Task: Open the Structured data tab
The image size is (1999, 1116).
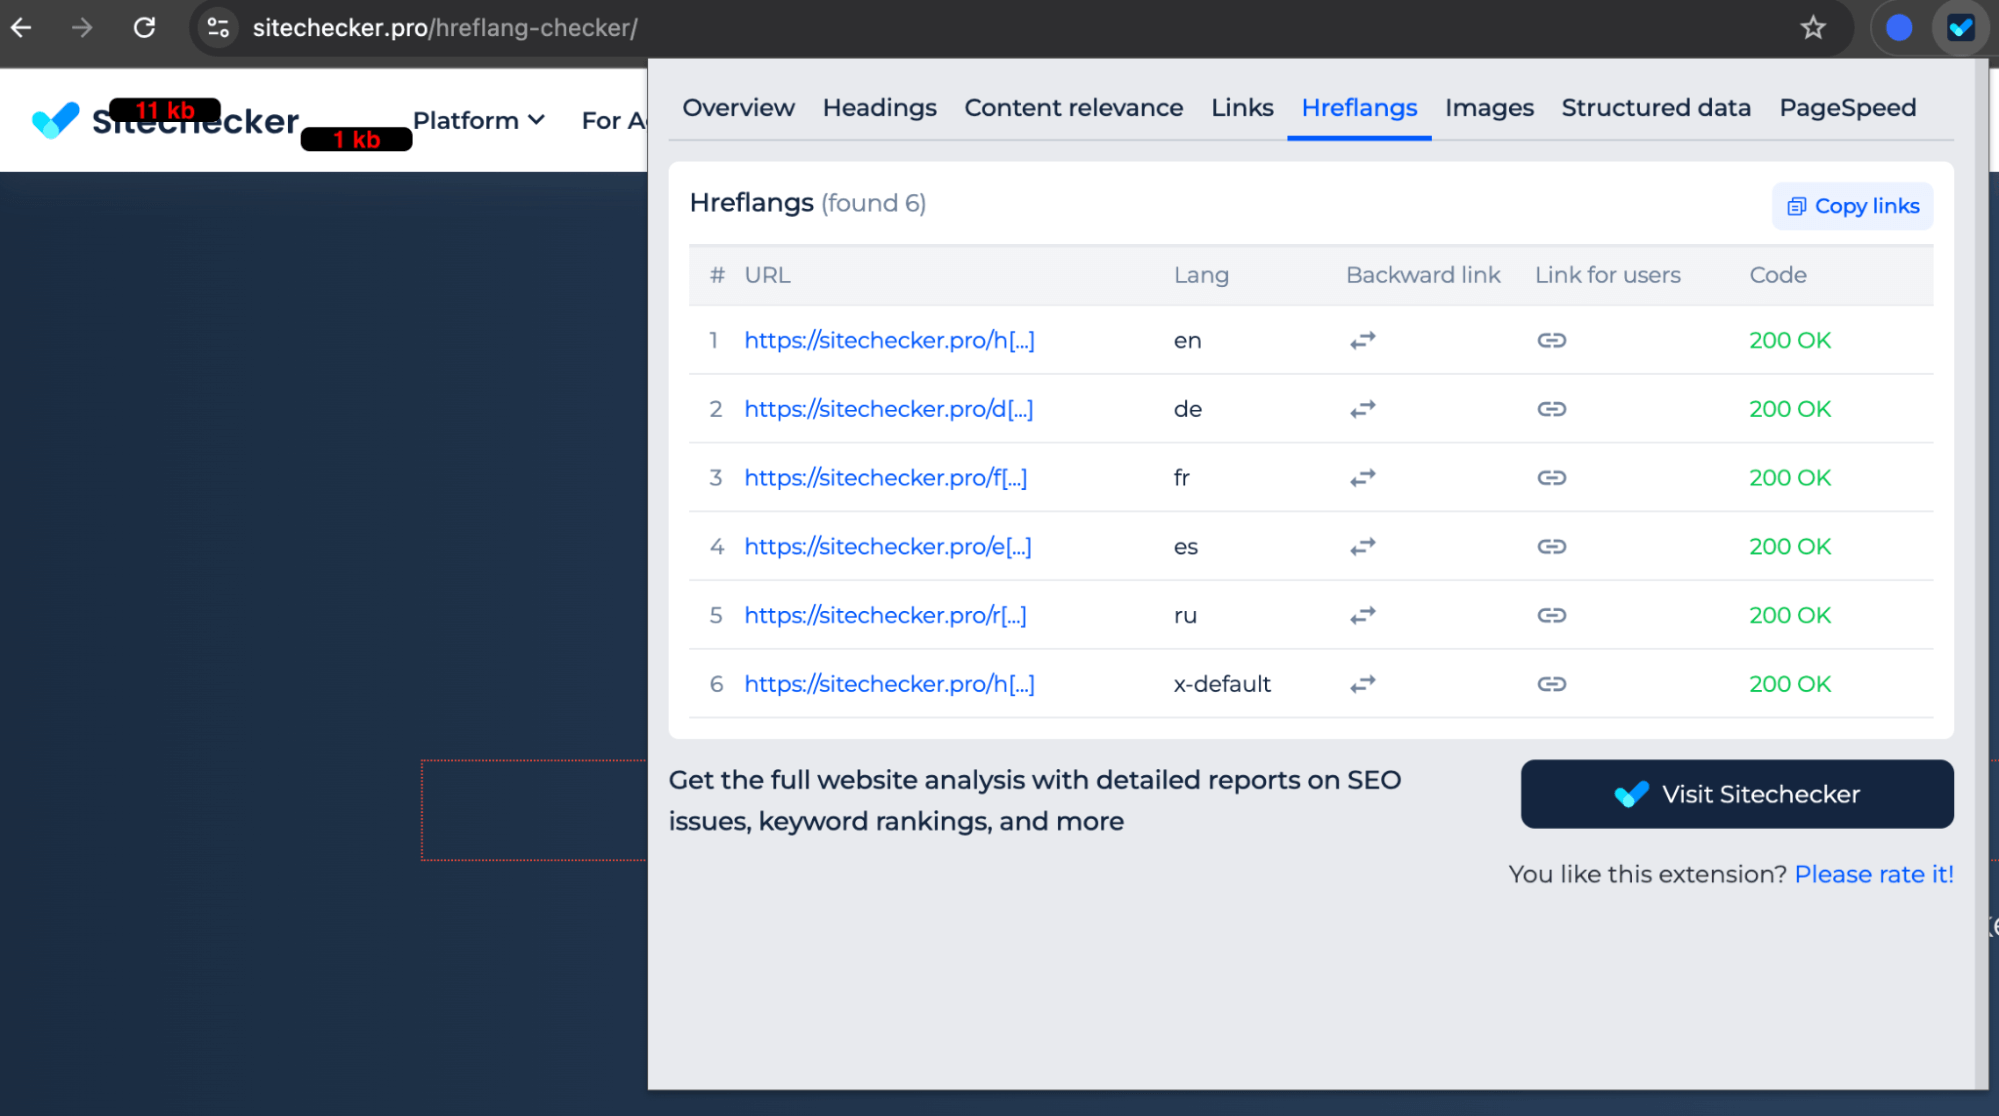Action: pyautogui.click(x=1656, y=107)
